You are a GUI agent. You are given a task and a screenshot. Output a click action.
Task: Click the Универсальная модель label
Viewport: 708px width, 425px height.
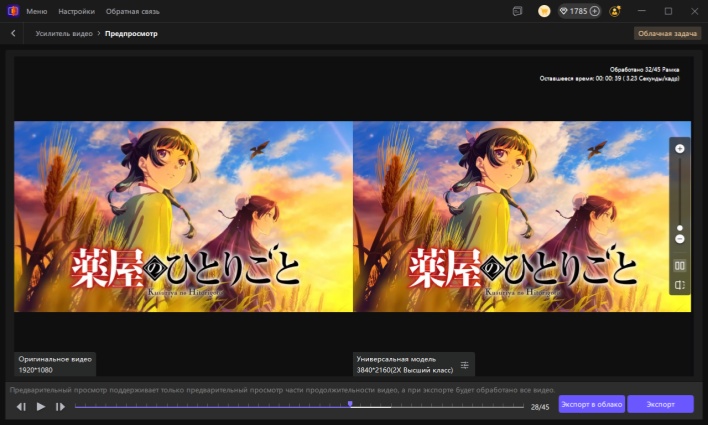[x=396, y=359]
